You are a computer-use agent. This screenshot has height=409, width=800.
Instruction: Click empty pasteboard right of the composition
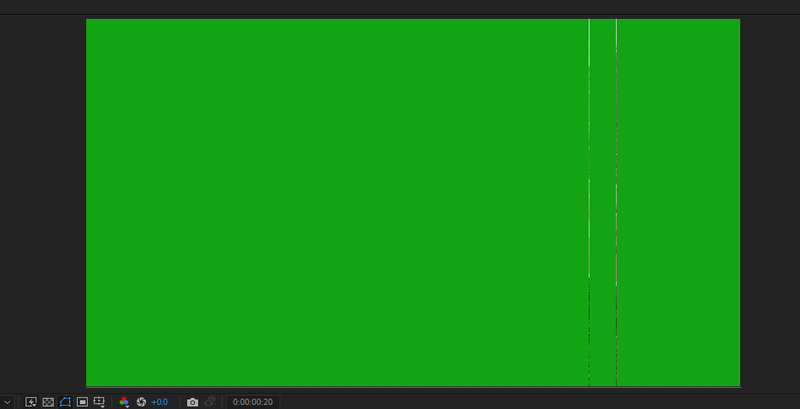click(770, 200)
